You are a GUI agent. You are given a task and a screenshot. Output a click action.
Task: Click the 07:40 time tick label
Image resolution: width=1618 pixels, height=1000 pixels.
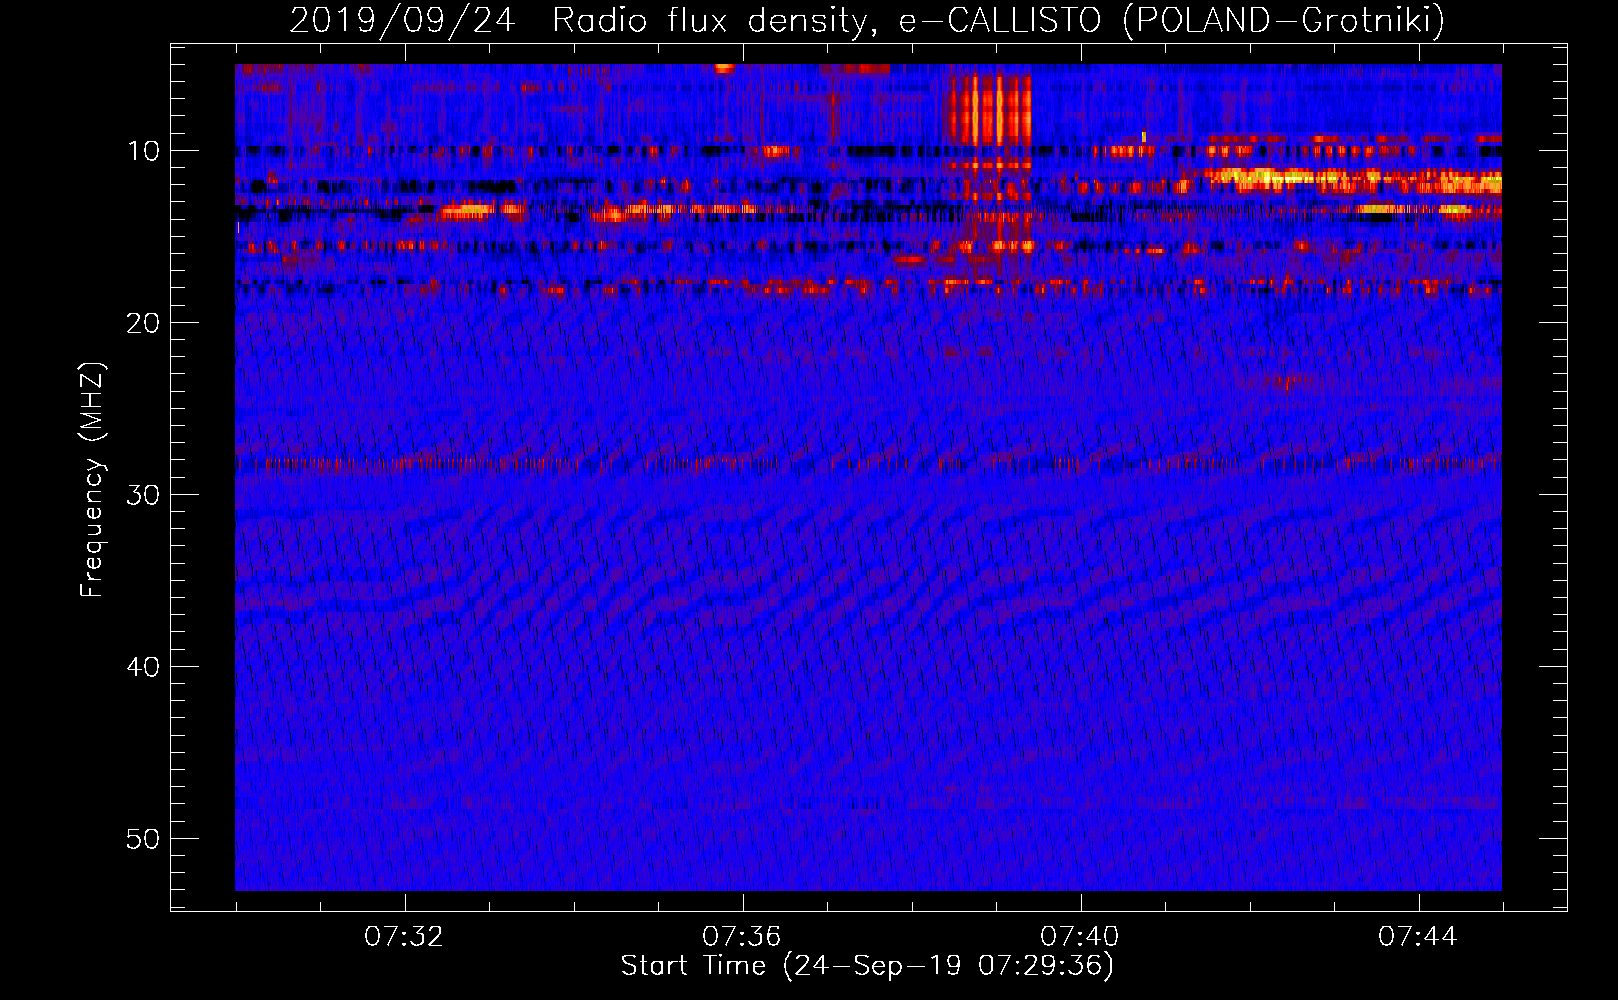pos(1080,936)
